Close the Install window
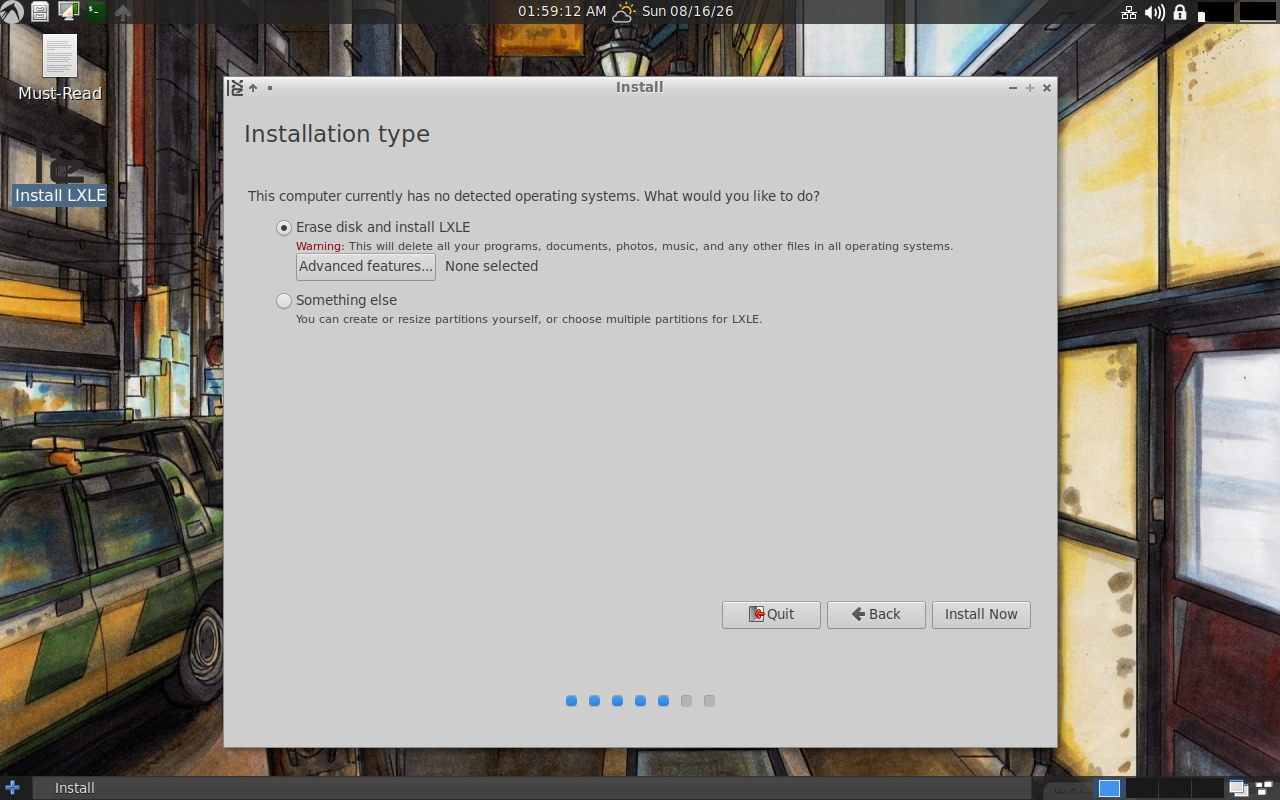 point(1047,88)
